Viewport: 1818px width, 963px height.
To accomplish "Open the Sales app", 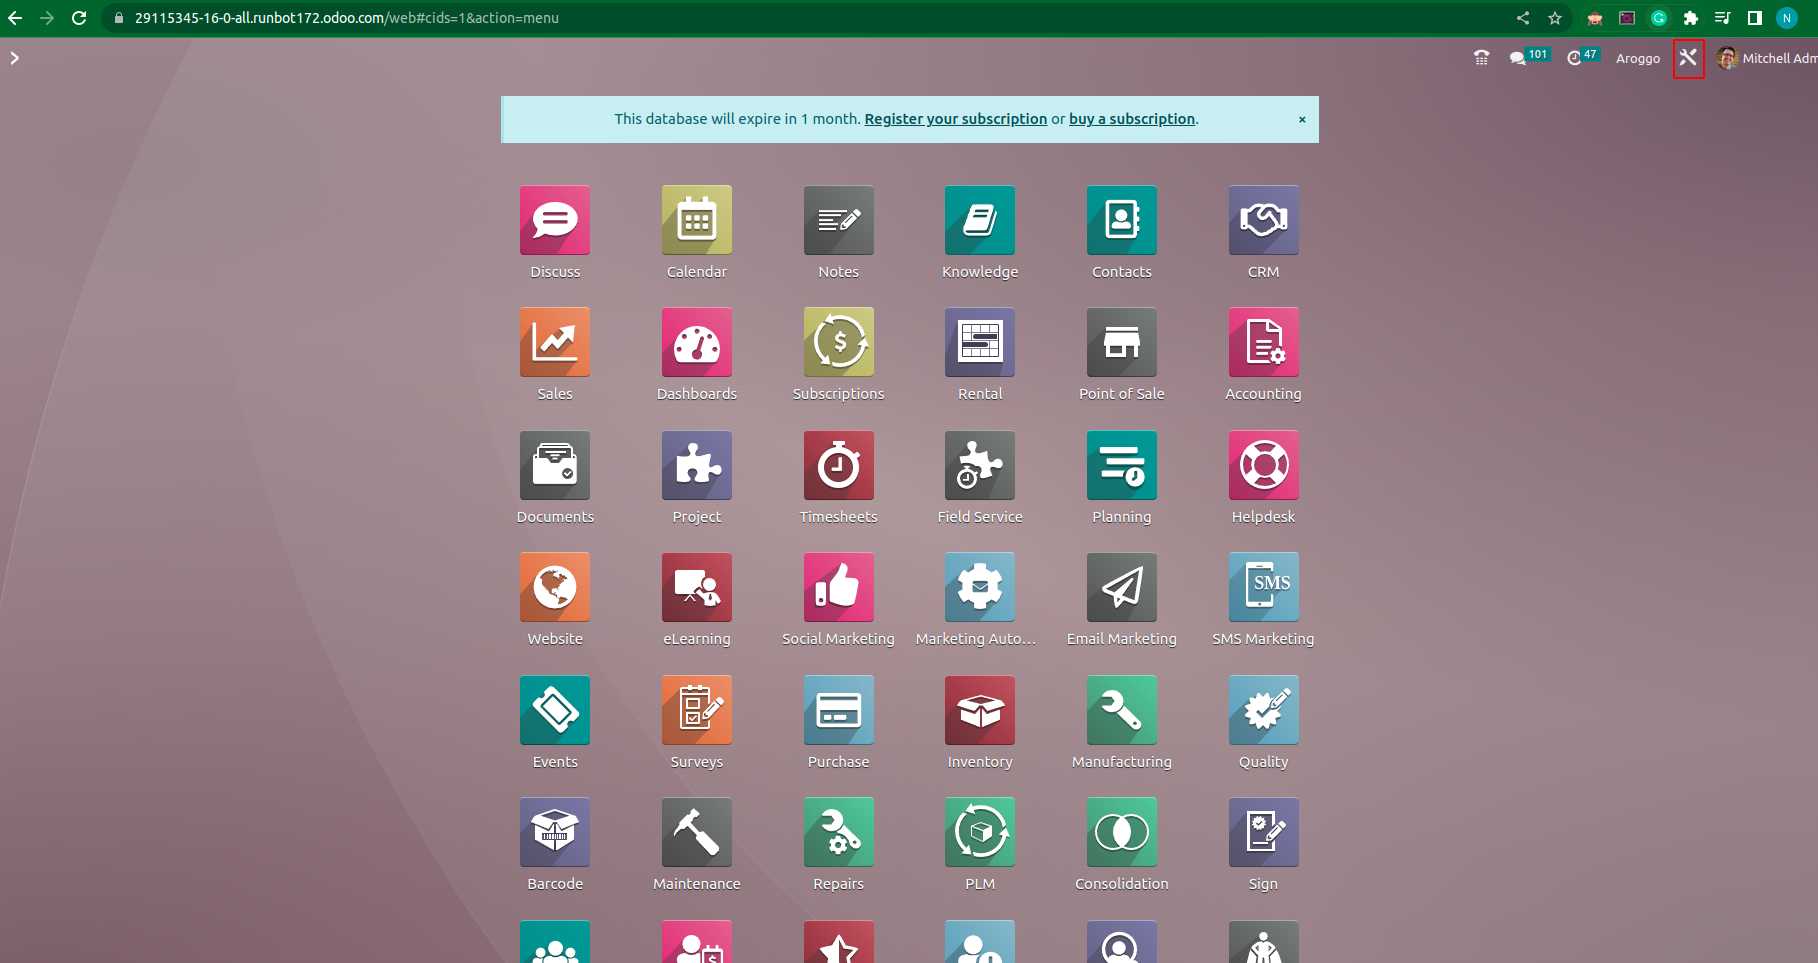I will (555, 342).
